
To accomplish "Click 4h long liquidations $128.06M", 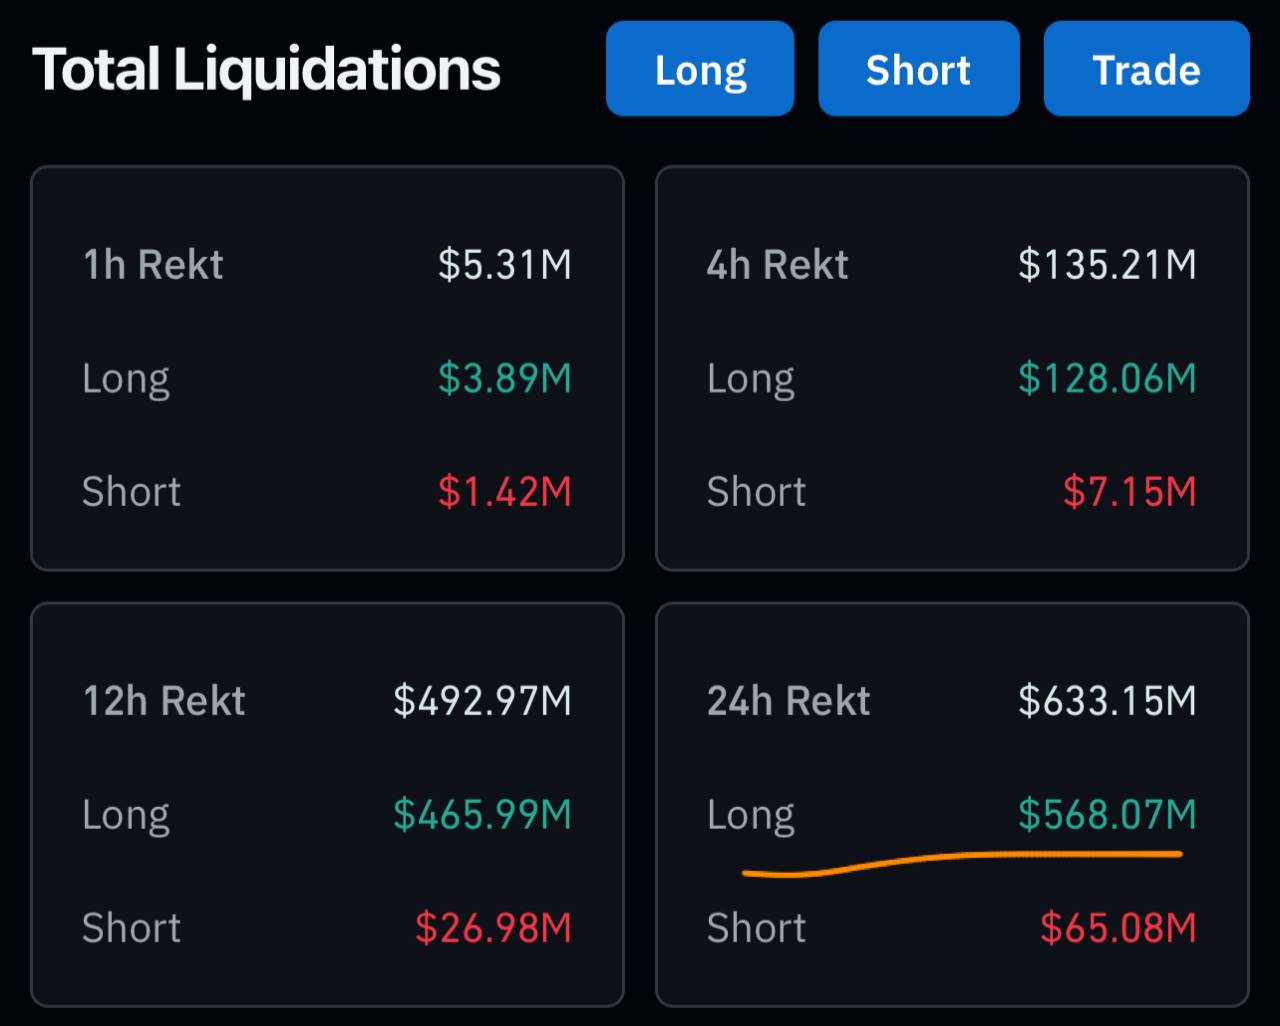I will point(1107,379).
